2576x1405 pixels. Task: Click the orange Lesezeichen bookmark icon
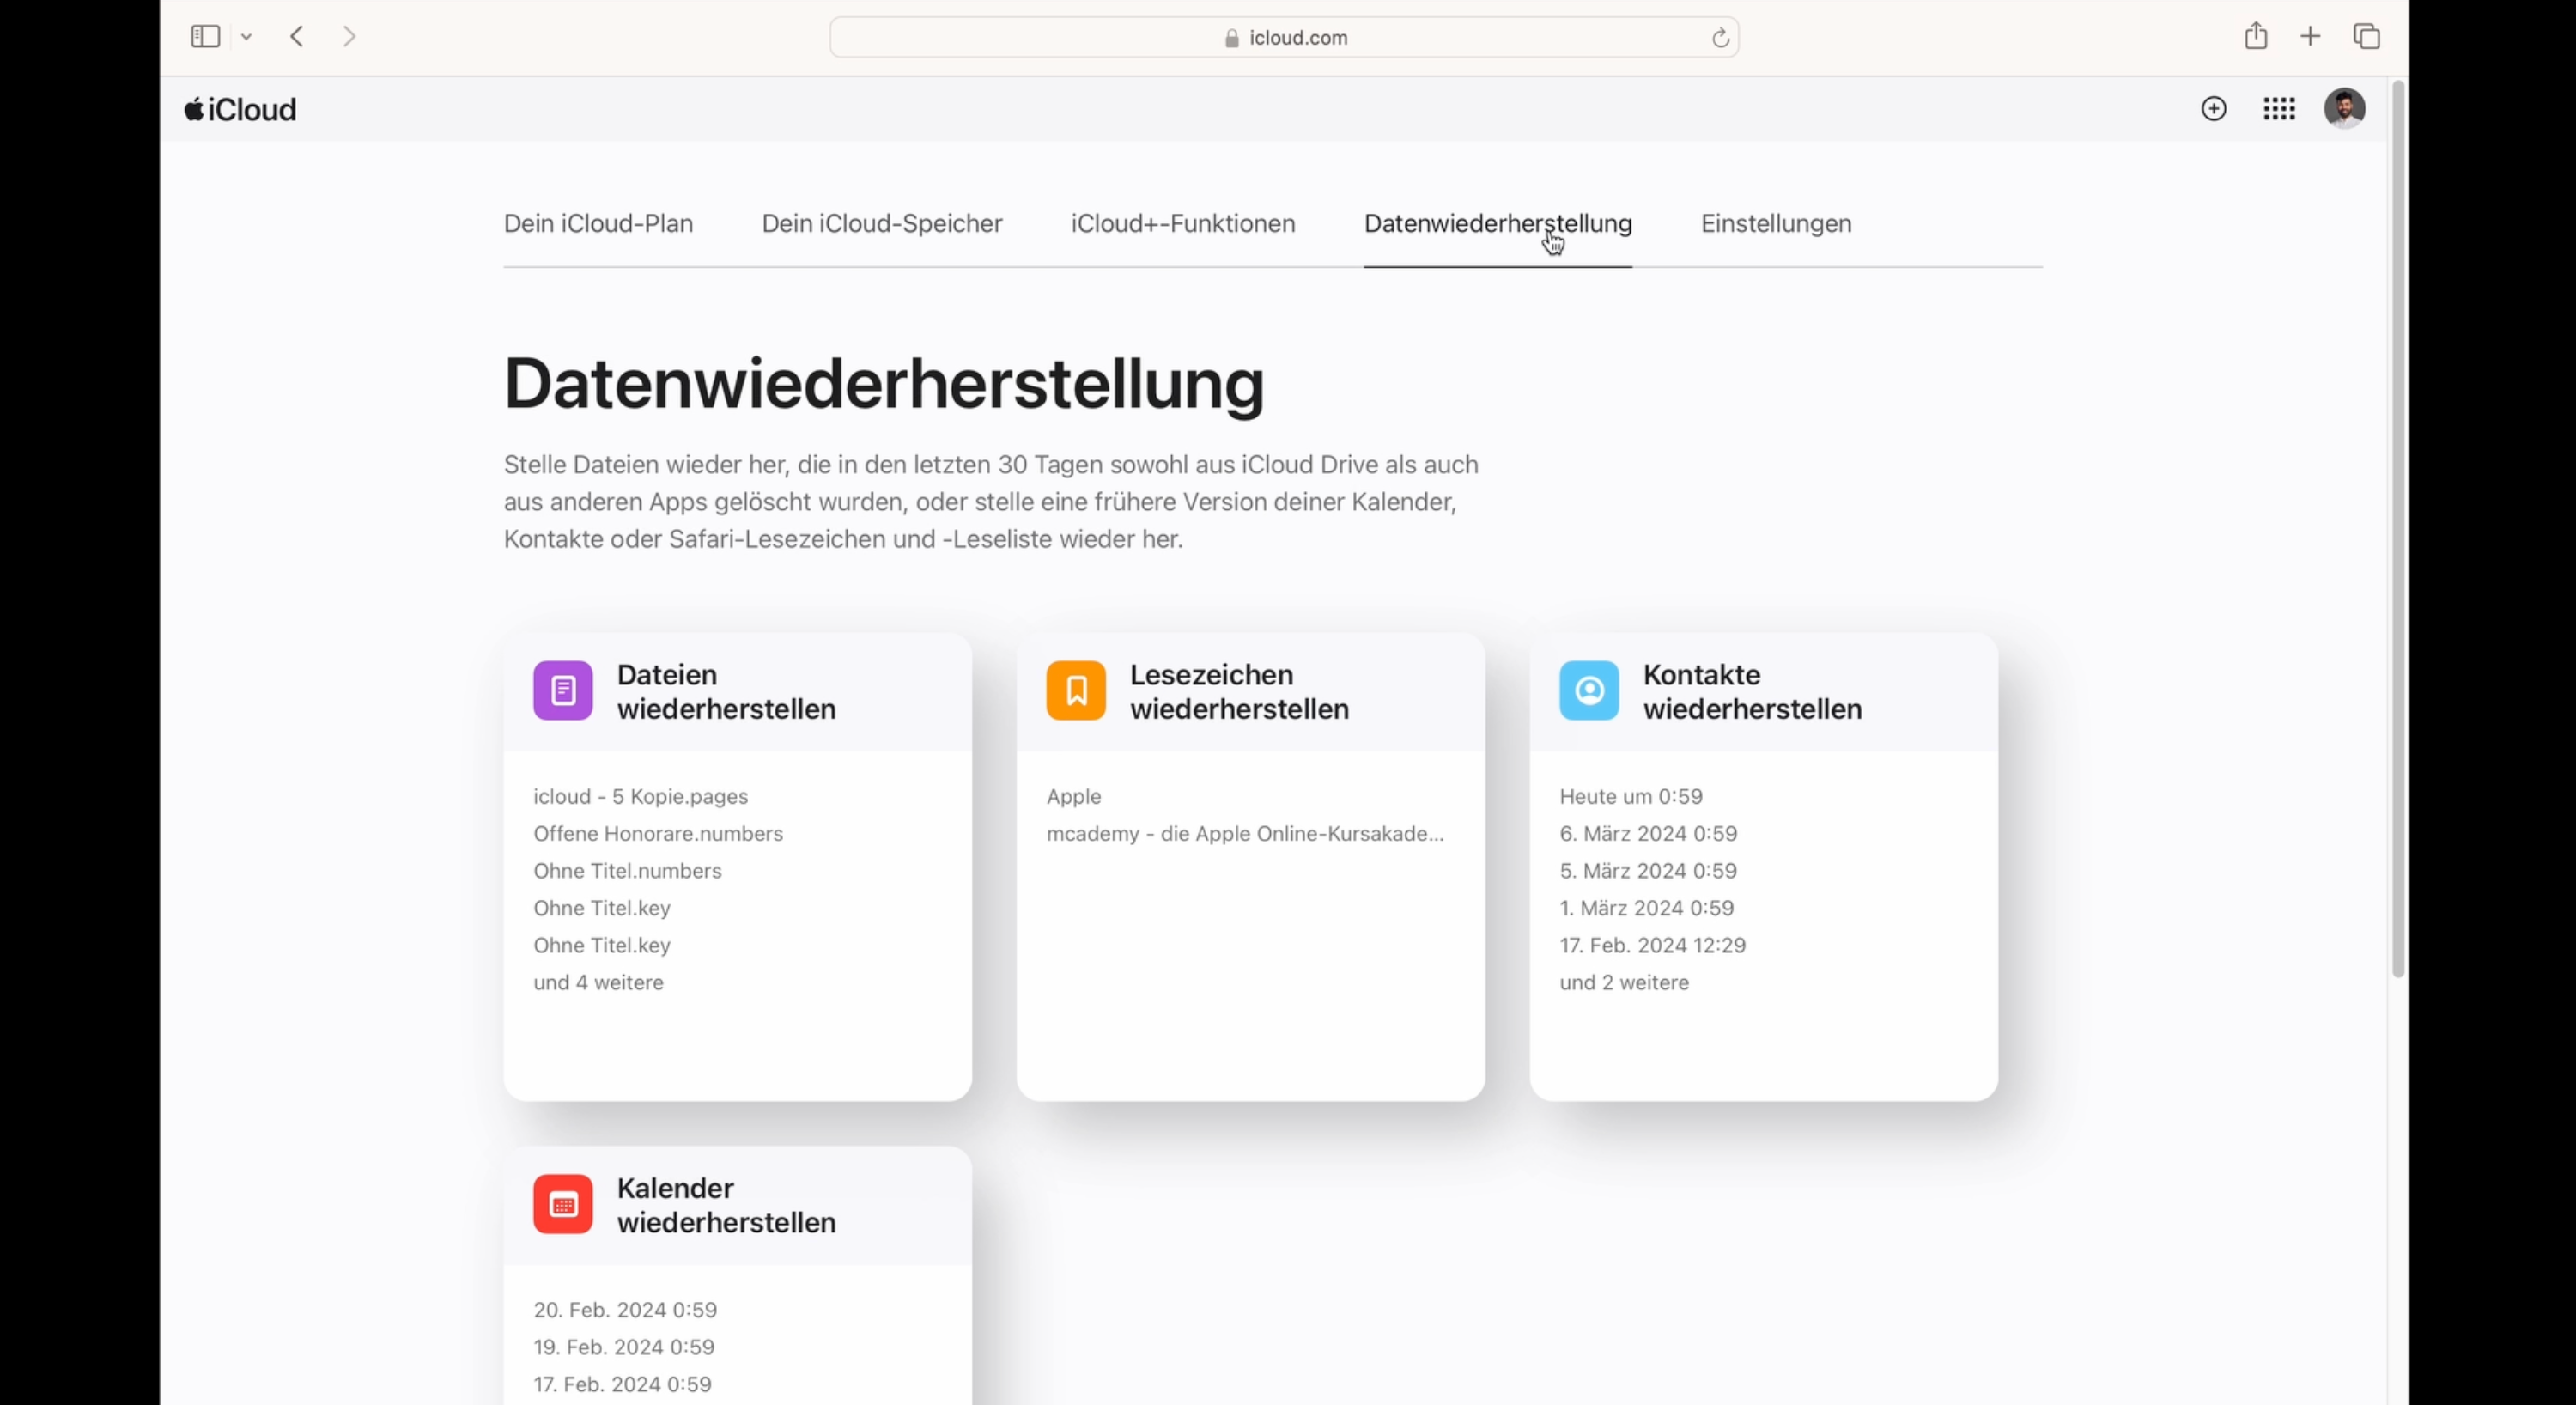point(1075,690)
